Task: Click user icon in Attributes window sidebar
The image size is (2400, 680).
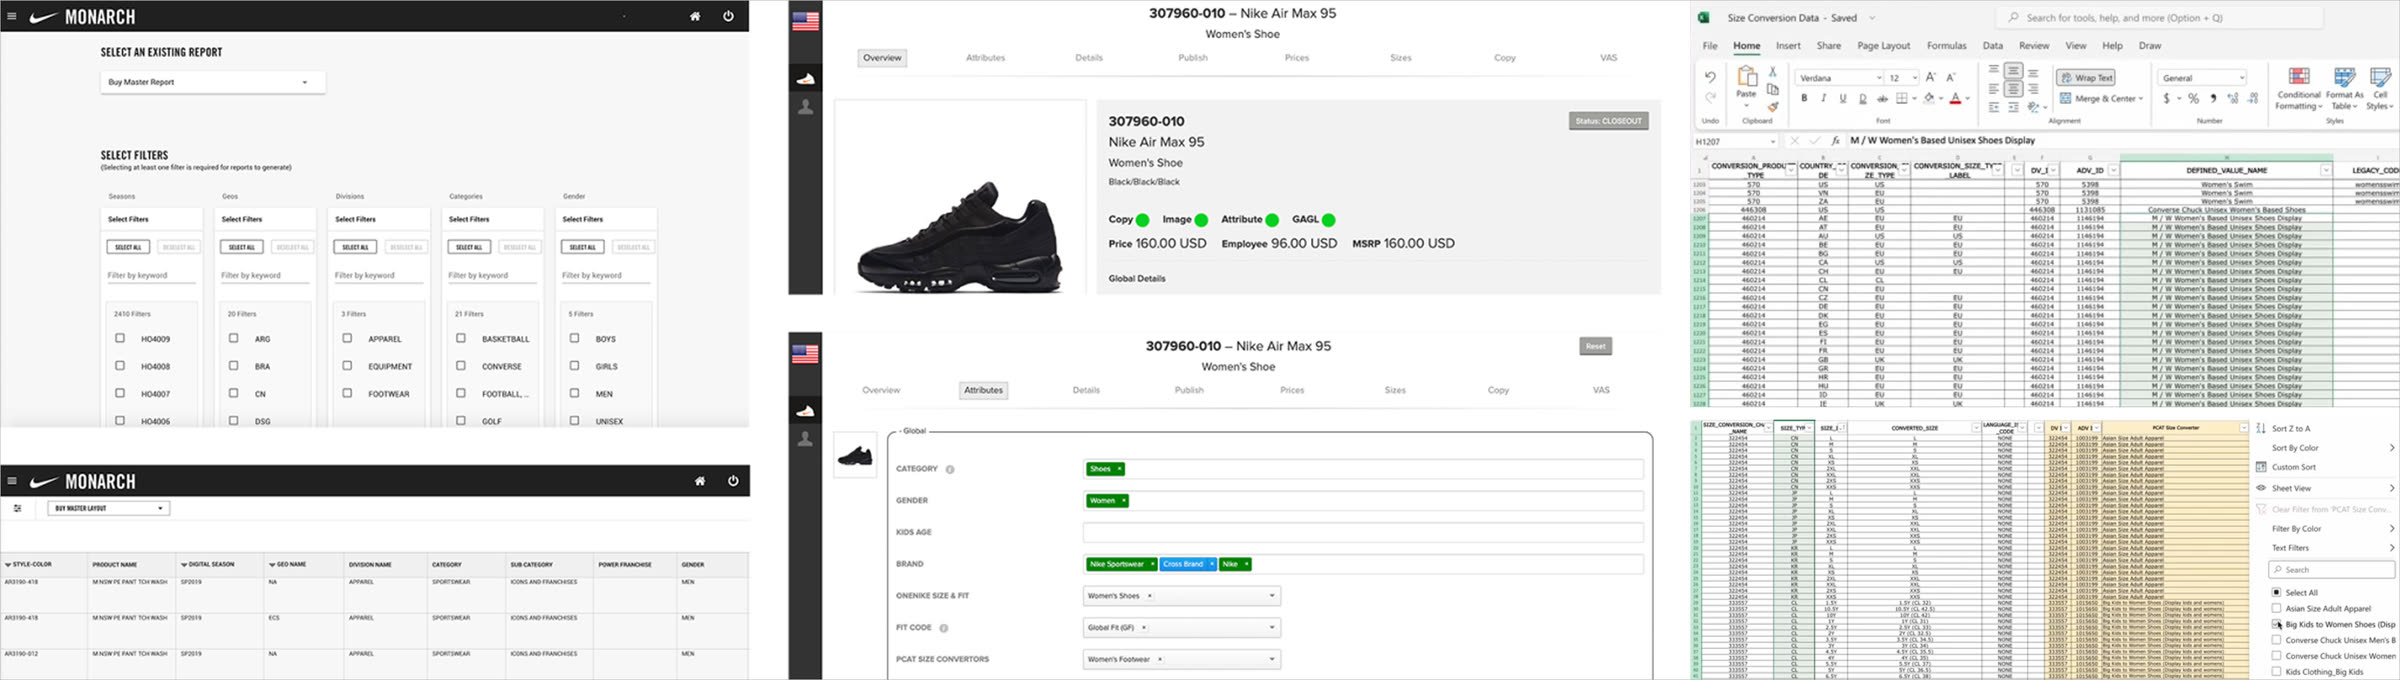Action: 805,439
